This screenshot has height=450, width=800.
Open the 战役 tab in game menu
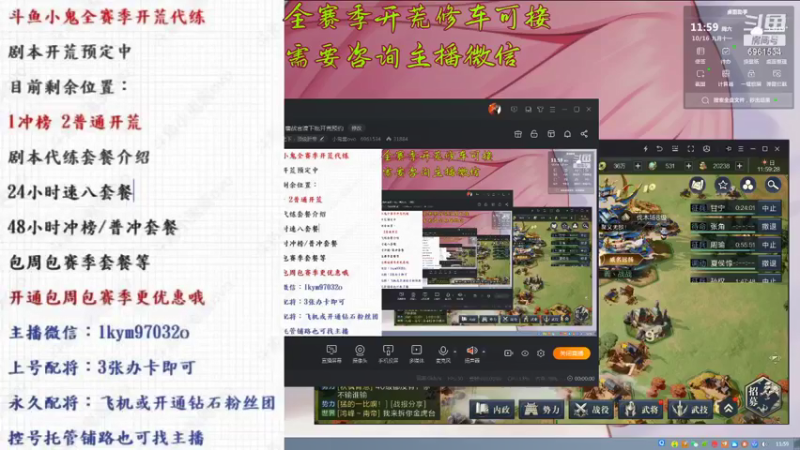592,409
